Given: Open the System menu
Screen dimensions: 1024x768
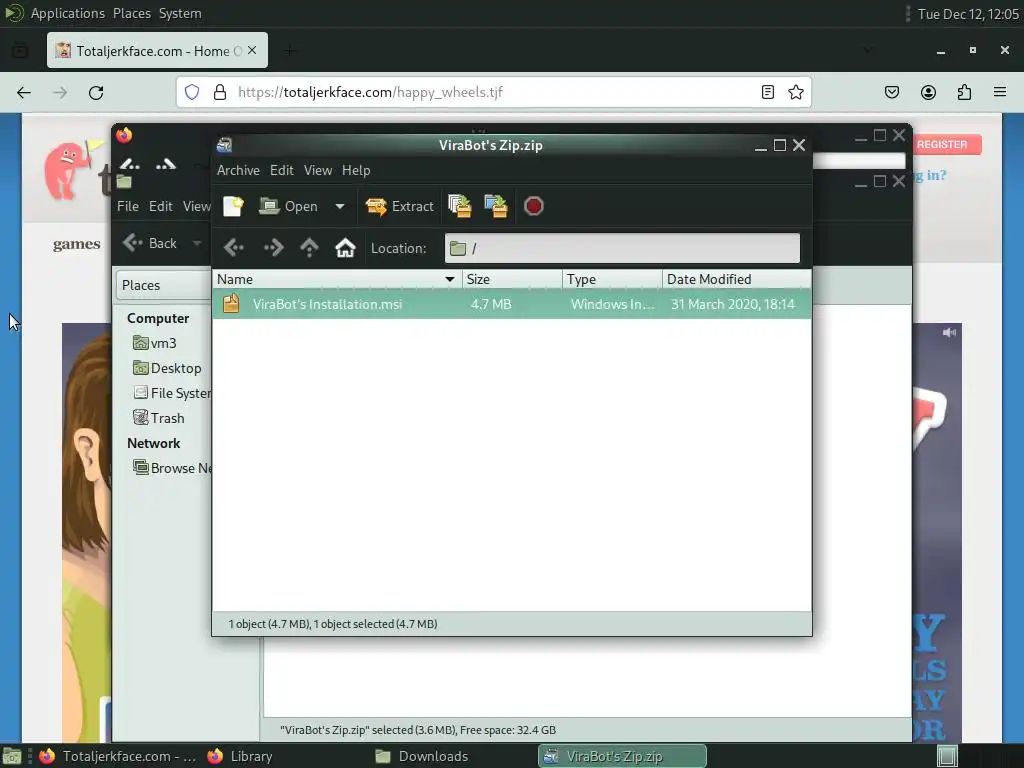Looking at the screenshot, I should (180, 13).
